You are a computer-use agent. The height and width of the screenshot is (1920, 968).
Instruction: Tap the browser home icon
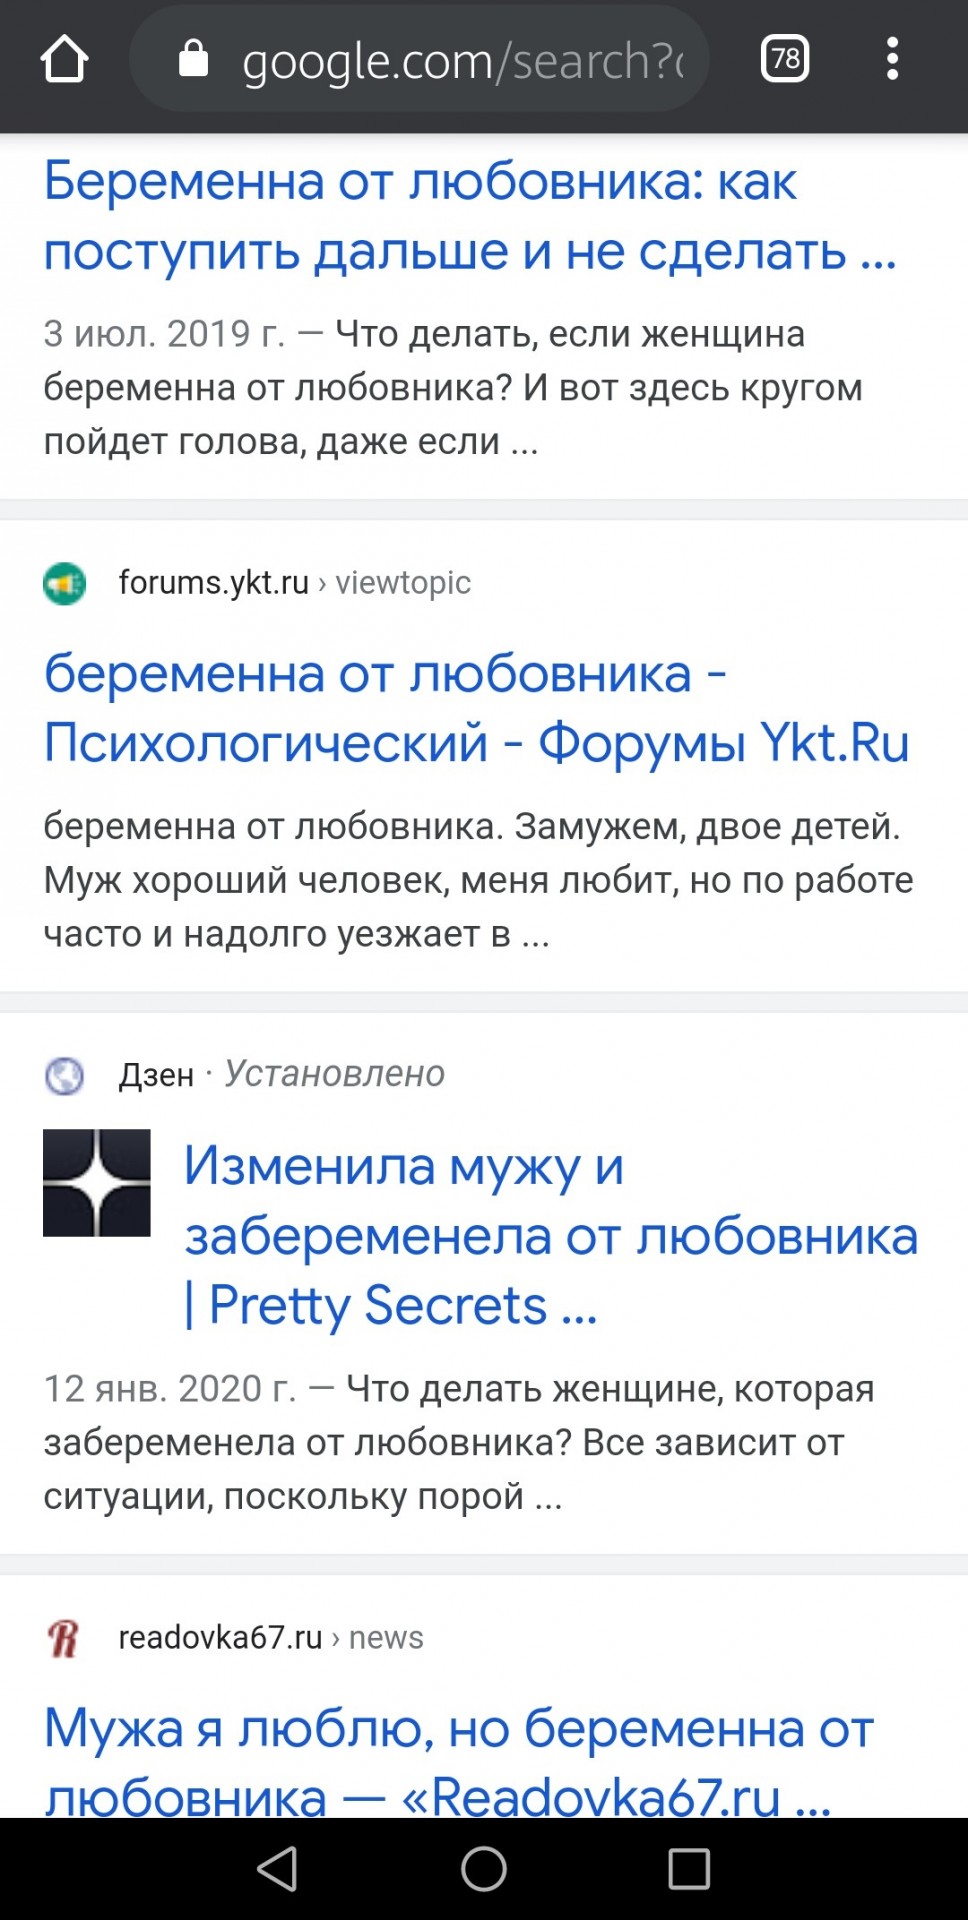pos(65,60)
